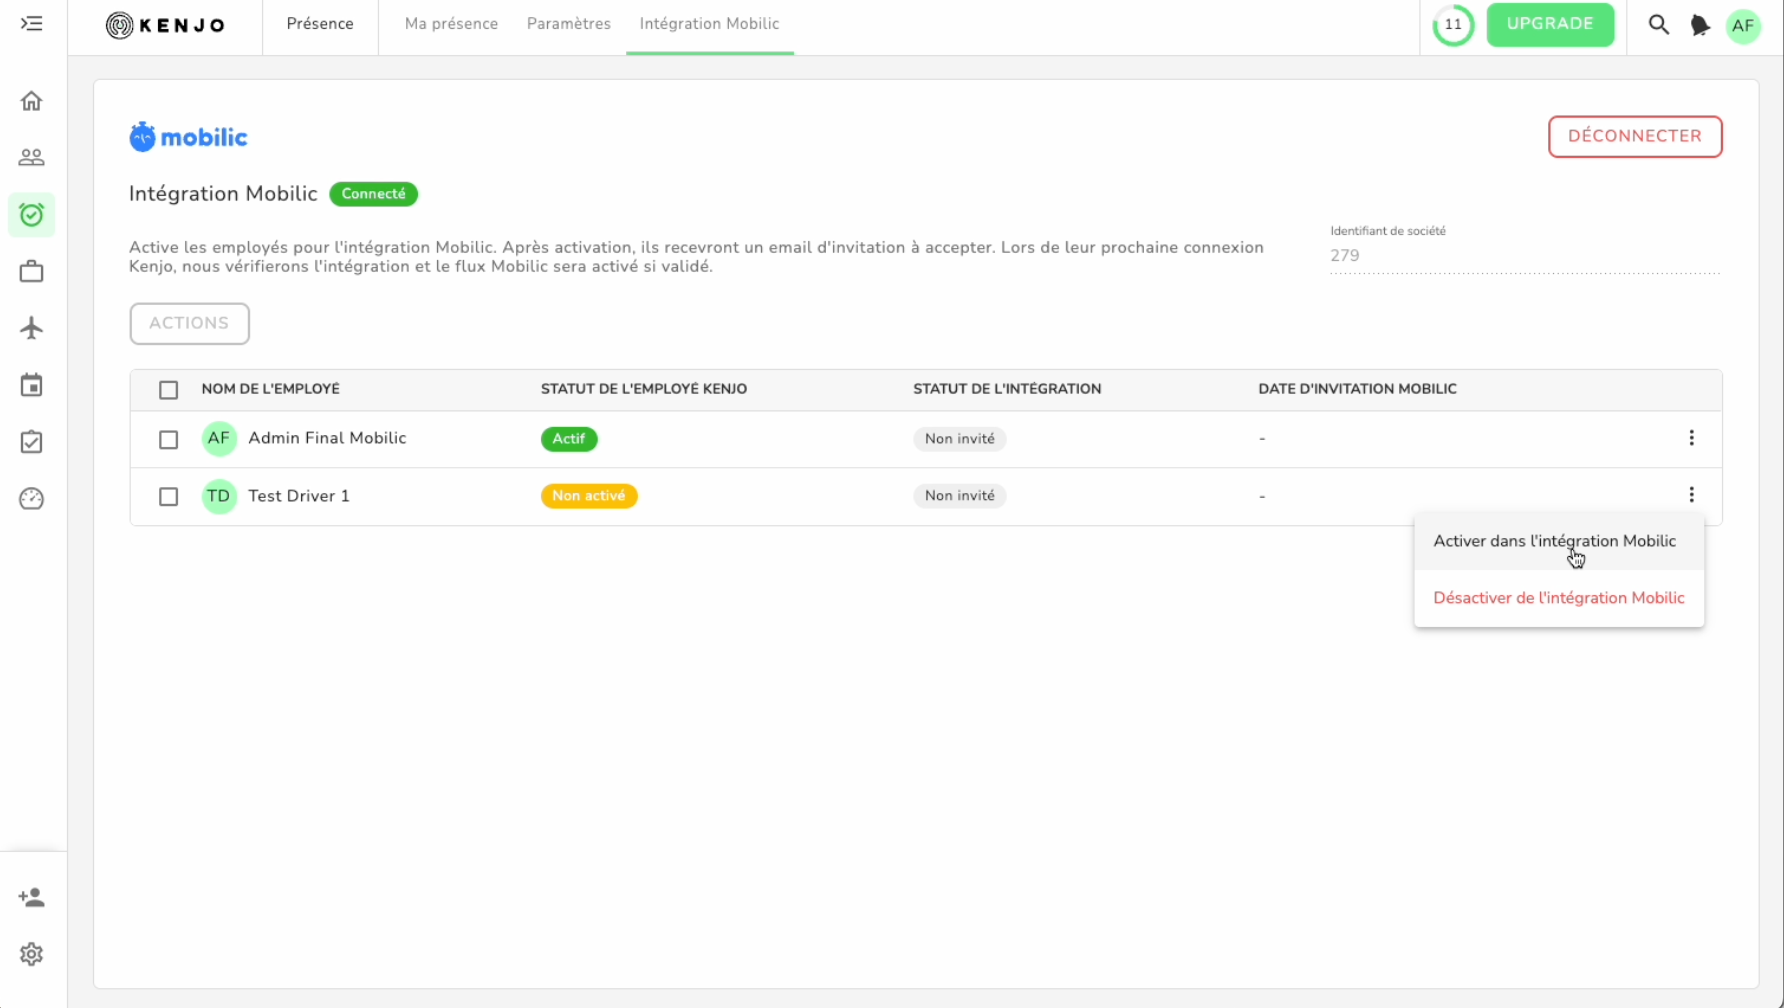Viewport: 1784px width, 1008px height.
Task: Click NOM DE L'EMPLOYÉ column header
Action: [x=270, y=389]
